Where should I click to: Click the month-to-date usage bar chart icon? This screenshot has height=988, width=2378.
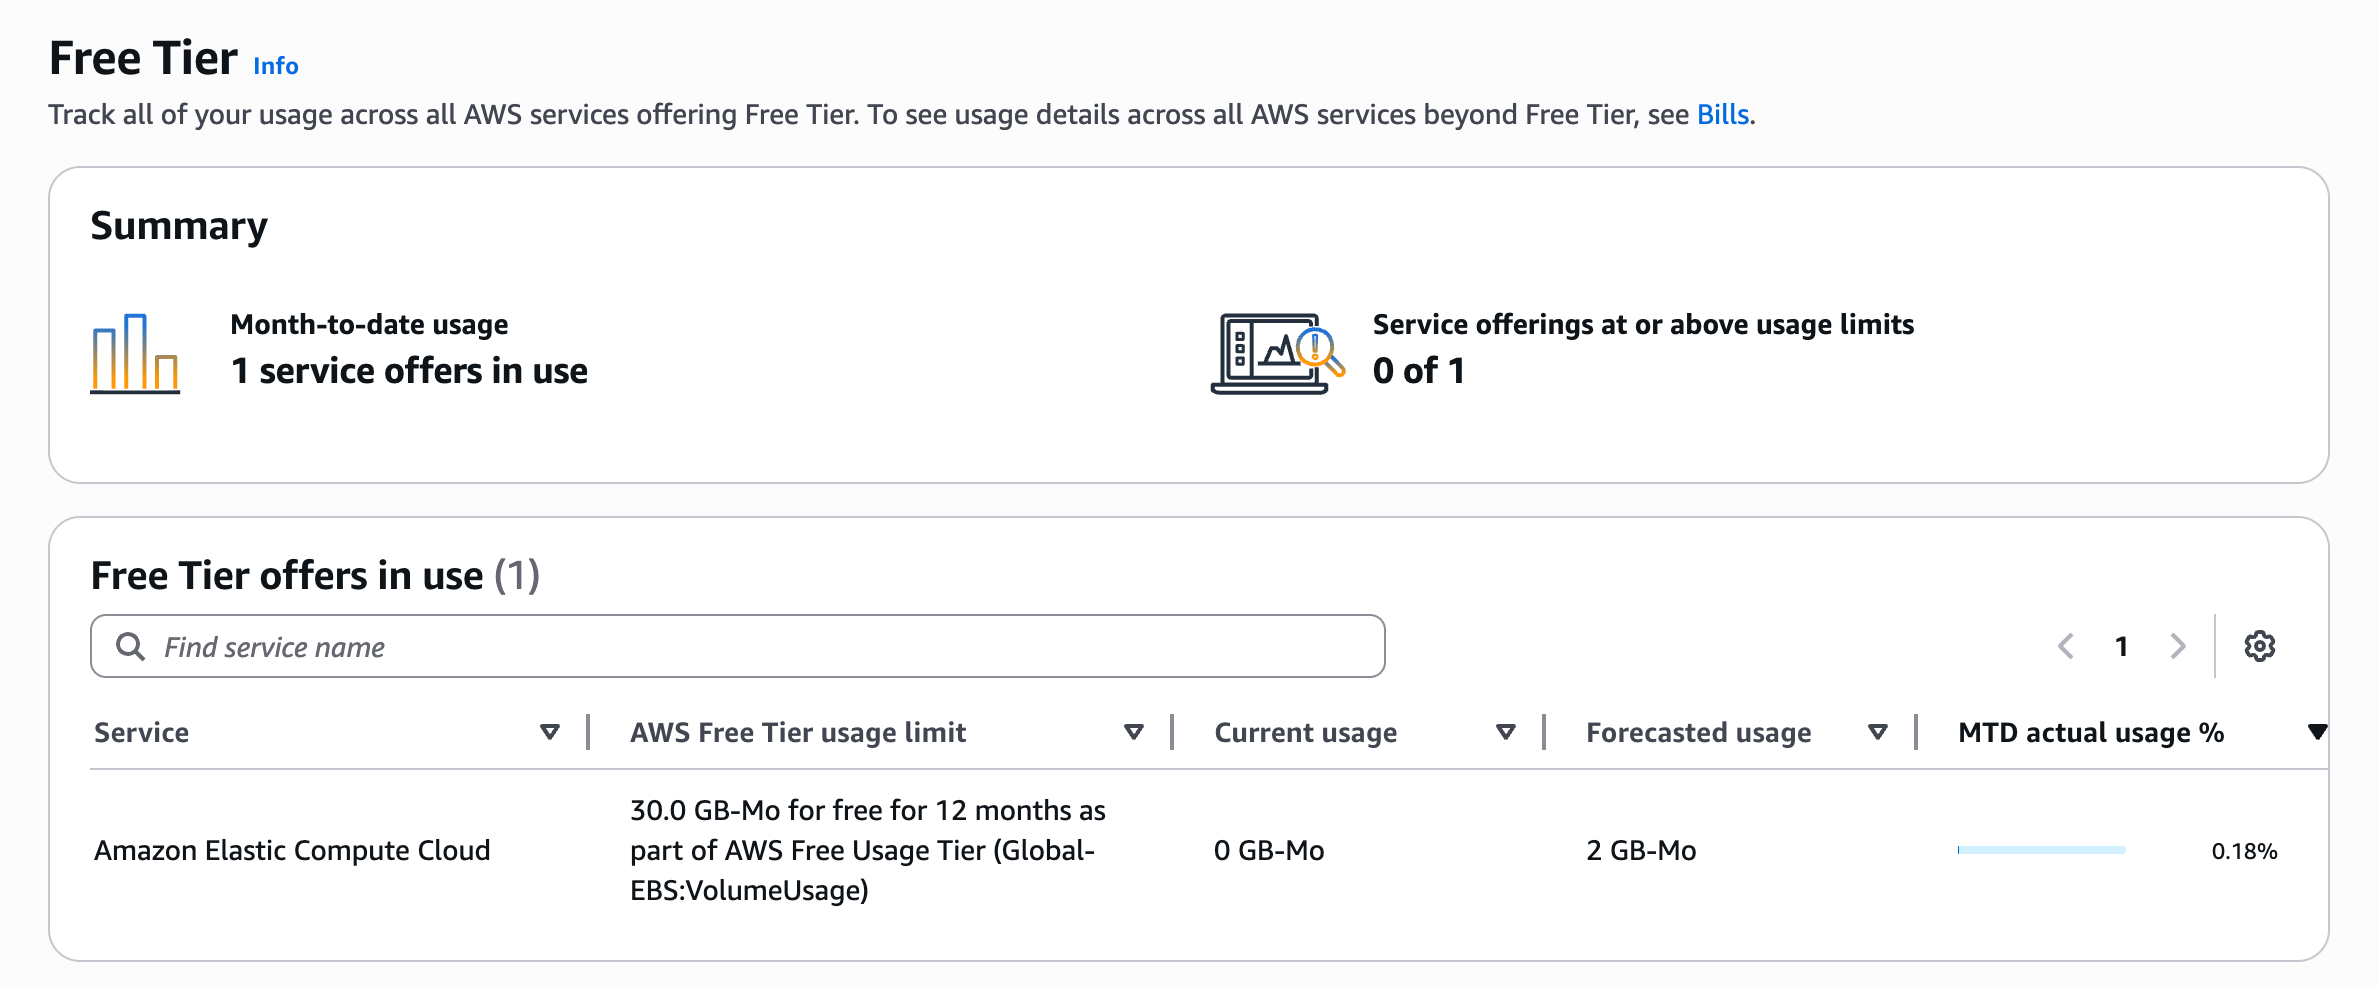coord(135,353)
